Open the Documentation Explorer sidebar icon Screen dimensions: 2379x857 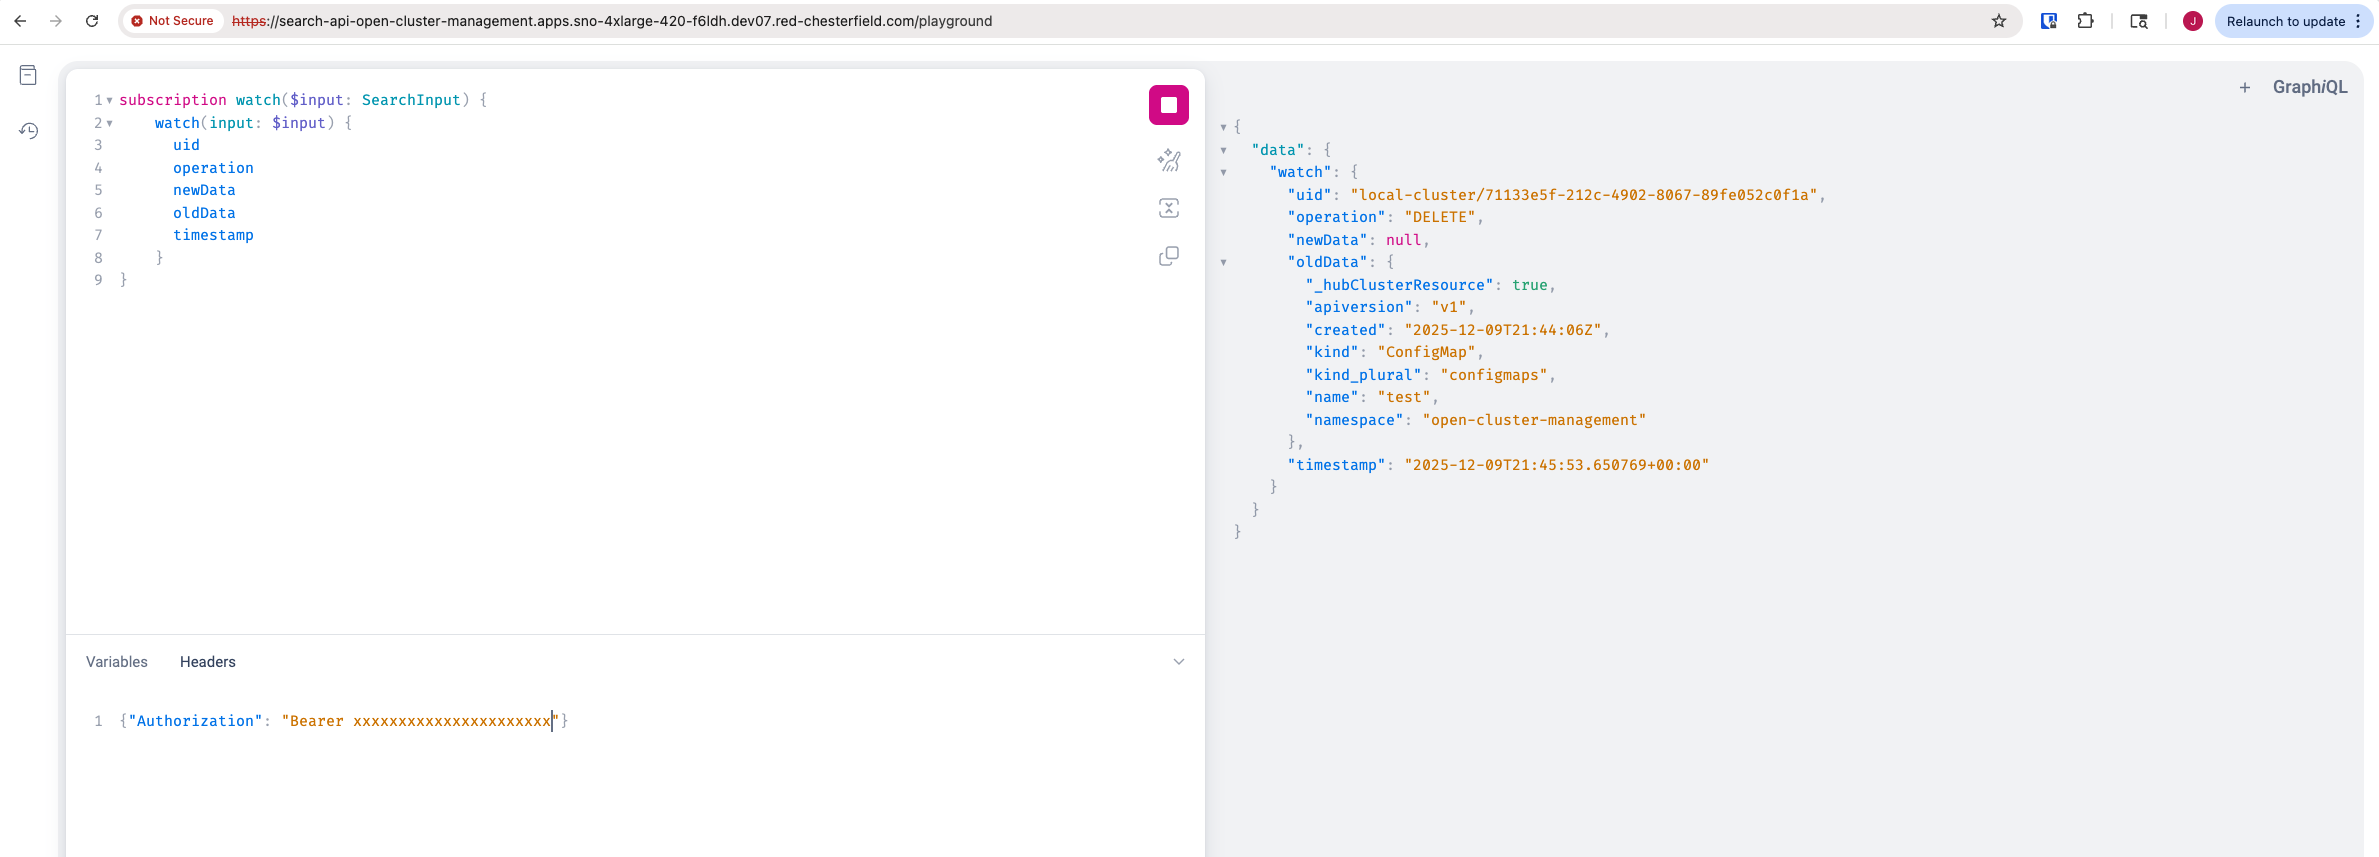tap(28, 75)
